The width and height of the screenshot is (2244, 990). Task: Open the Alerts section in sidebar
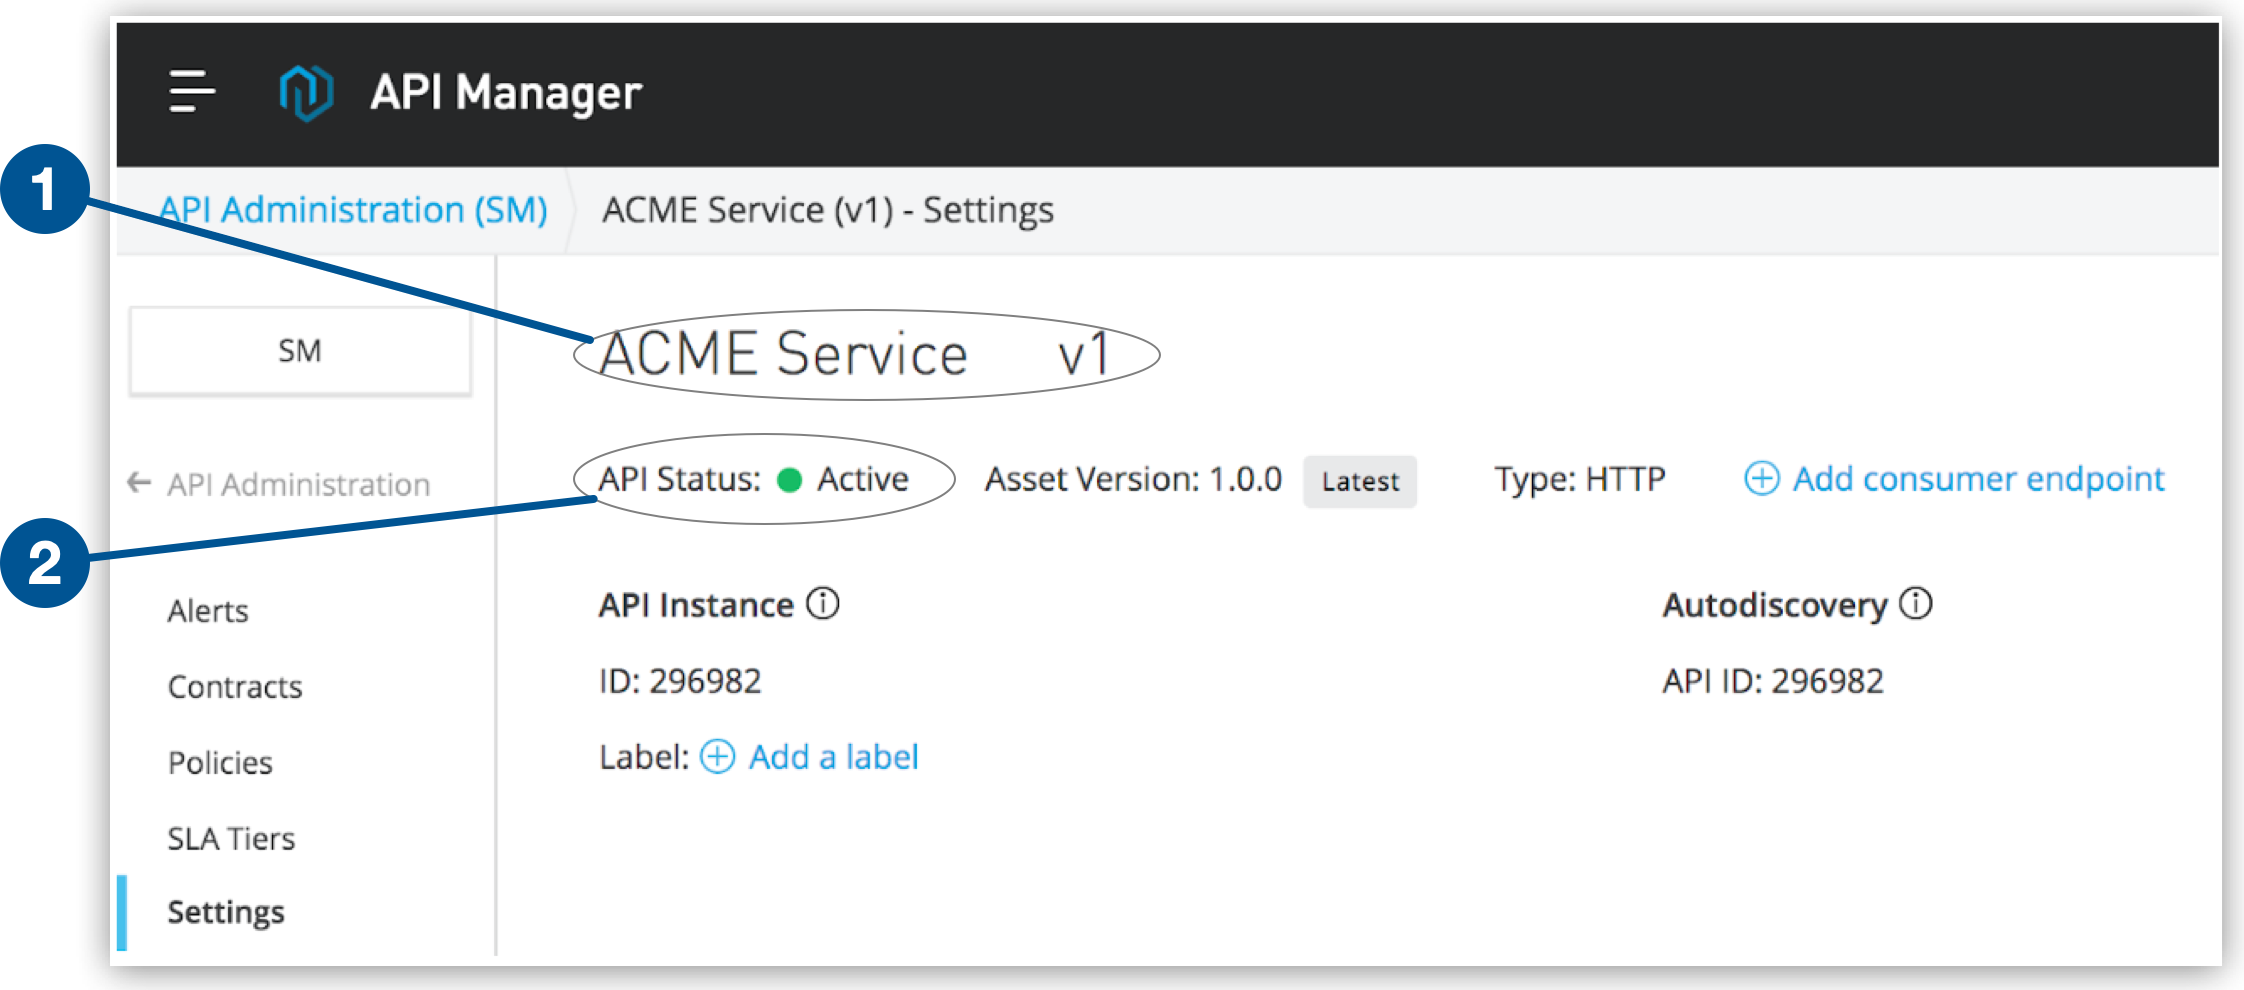[208, 611]
